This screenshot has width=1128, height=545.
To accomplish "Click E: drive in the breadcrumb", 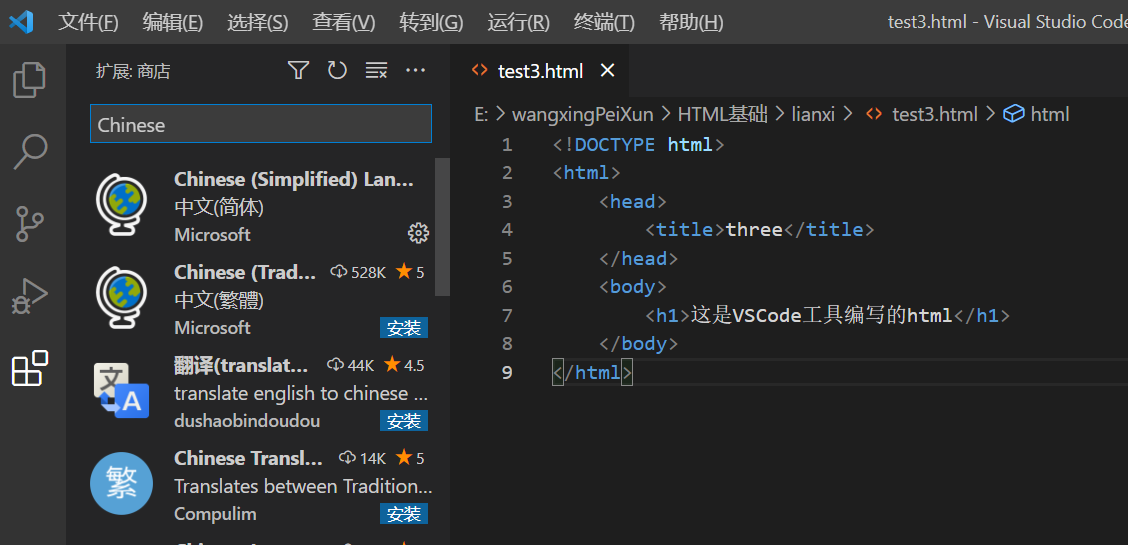I will (481, 114).
